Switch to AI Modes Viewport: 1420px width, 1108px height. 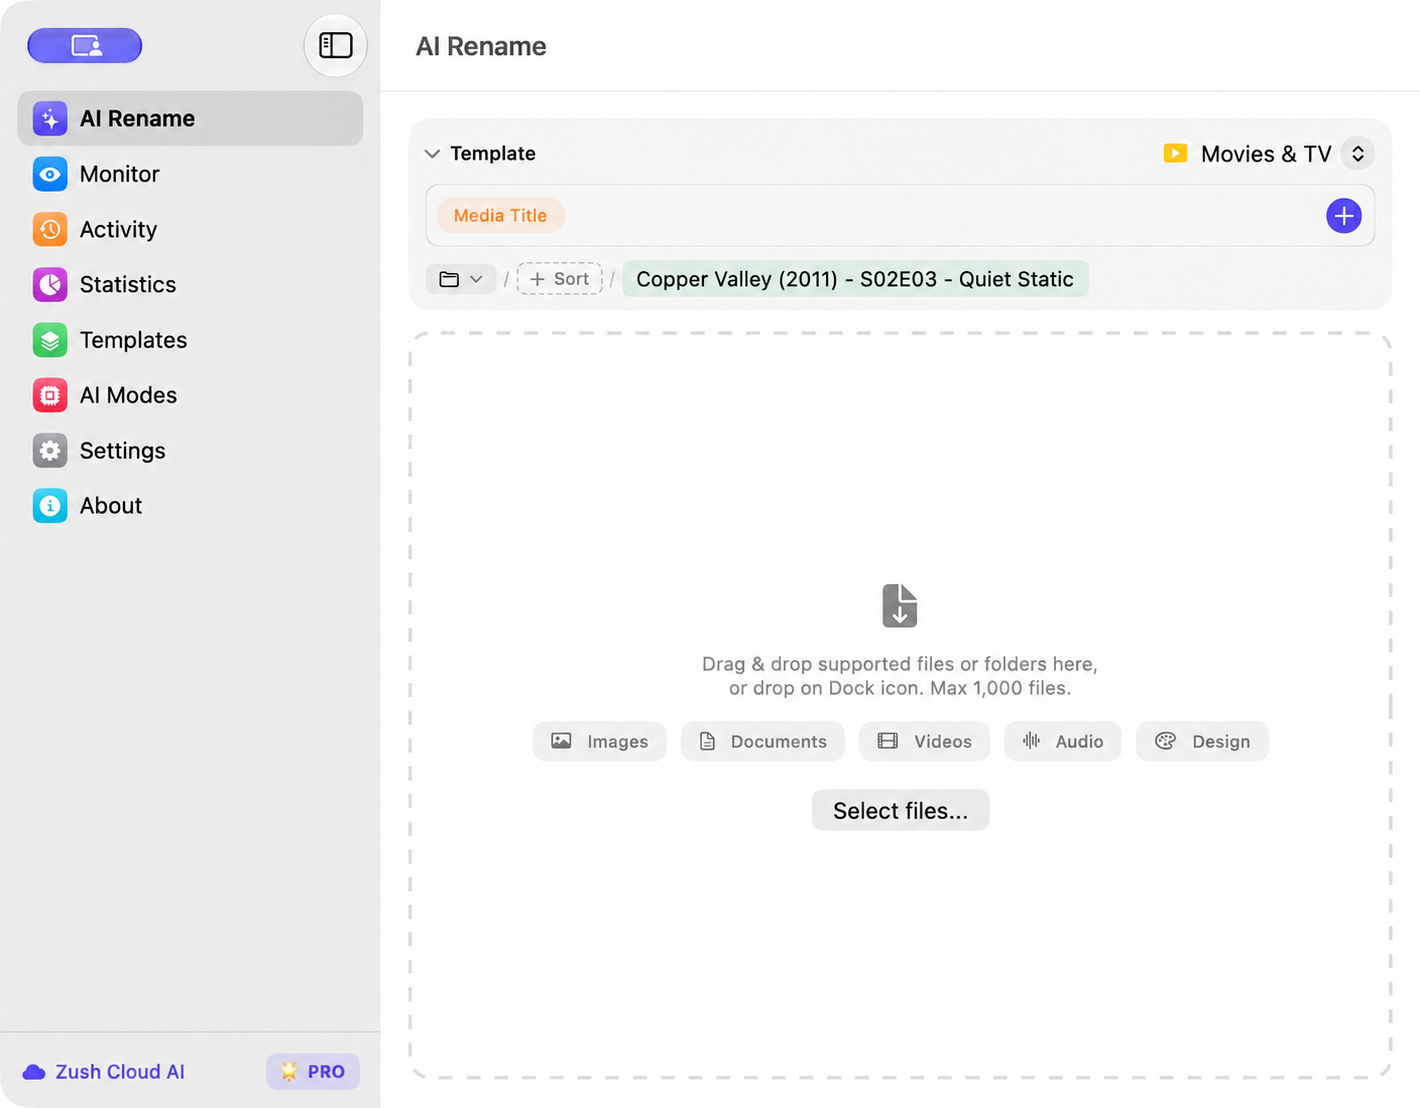point(190,395)
